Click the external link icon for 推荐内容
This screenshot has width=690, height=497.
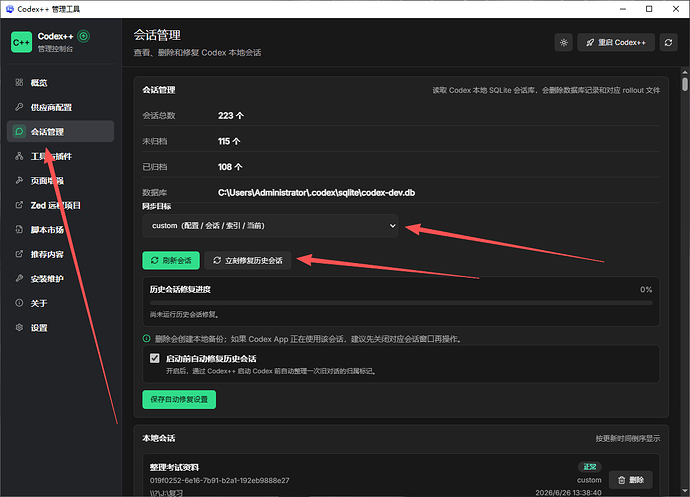[x=19, y=254]
